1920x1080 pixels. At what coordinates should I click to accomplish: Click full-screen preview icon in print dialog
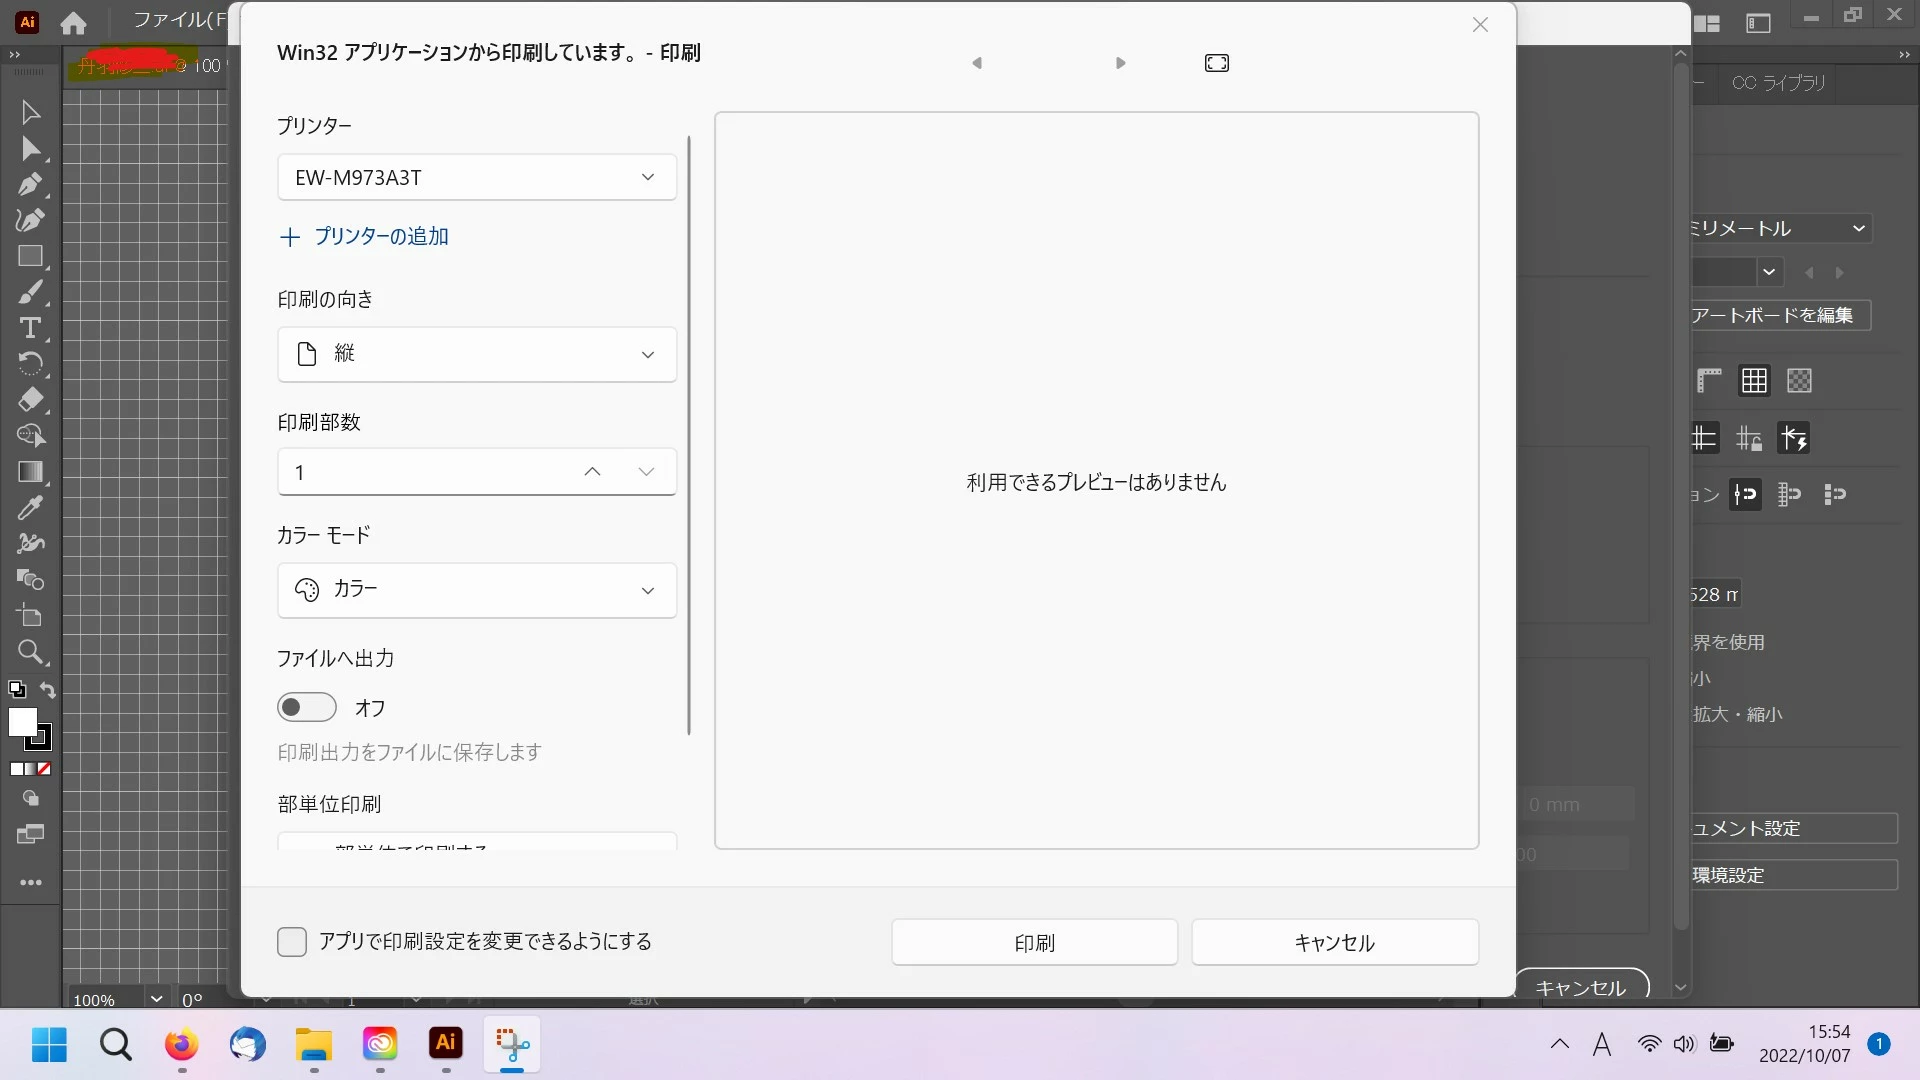point(1216,63)
